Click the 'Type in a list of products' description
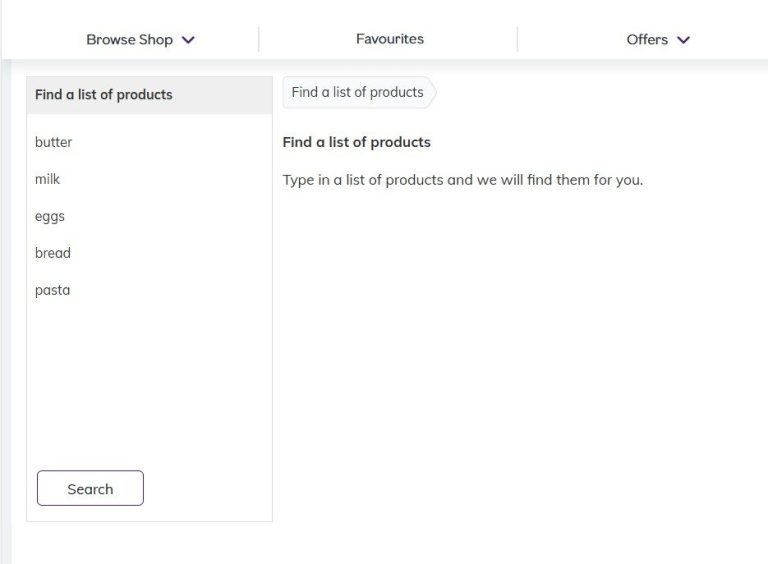768x564 pixels. (x=462, y=180)
